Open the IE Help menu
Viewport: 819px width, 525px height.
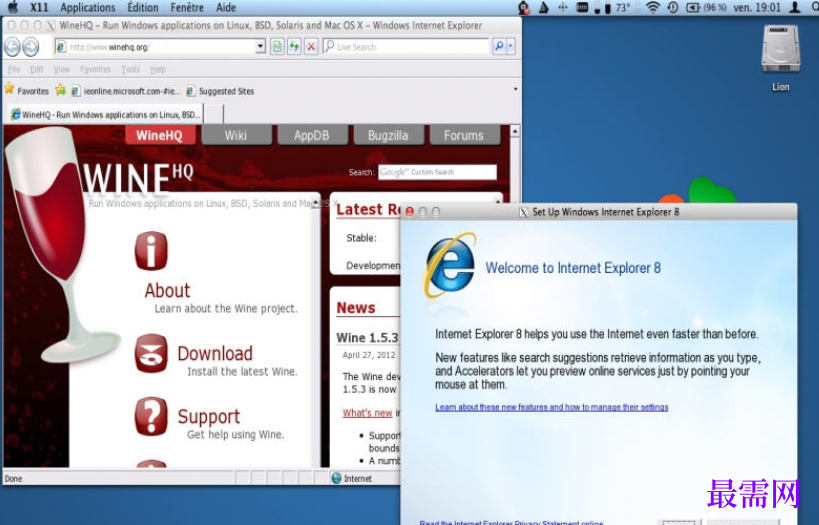158,69
